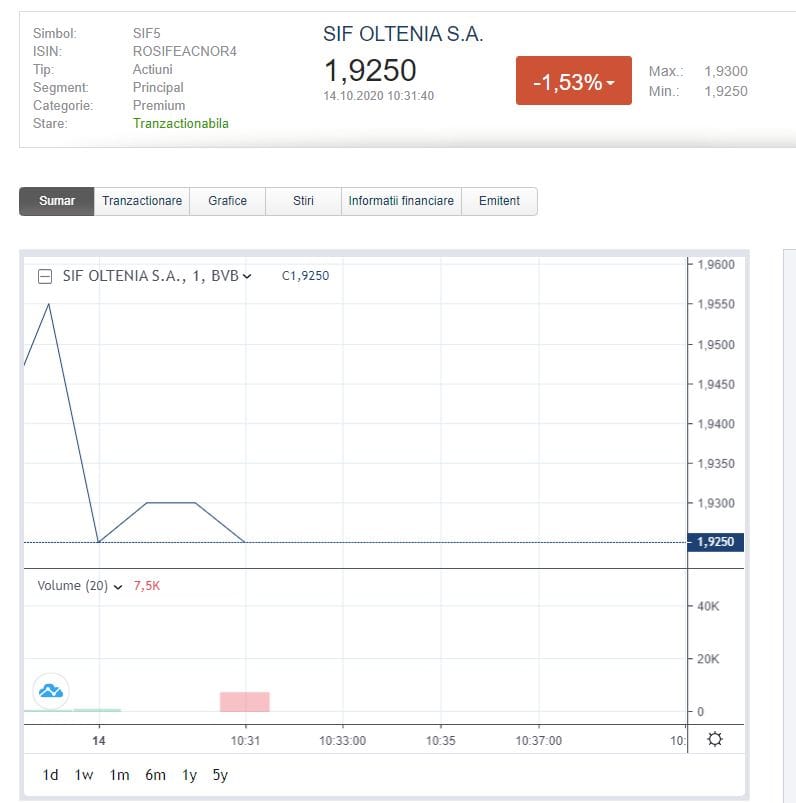This screenshot has width=796, height=803.
Task: Set chart range to 1w
Action: 84,775
